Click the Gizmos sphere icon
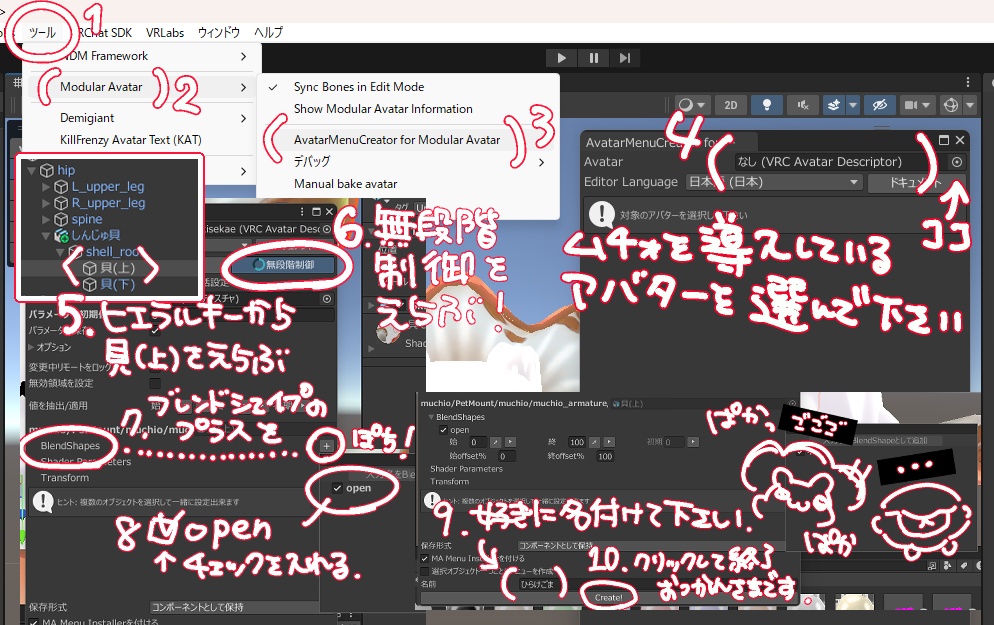 950,105
